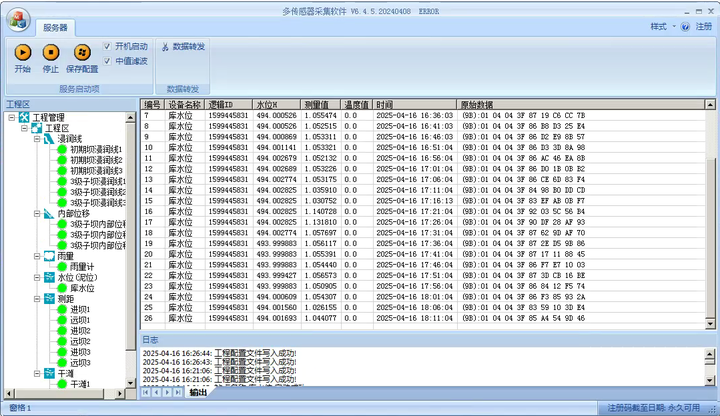
Task: Click green status dot of 初期坝浸润线1
Action: (62, 149)
